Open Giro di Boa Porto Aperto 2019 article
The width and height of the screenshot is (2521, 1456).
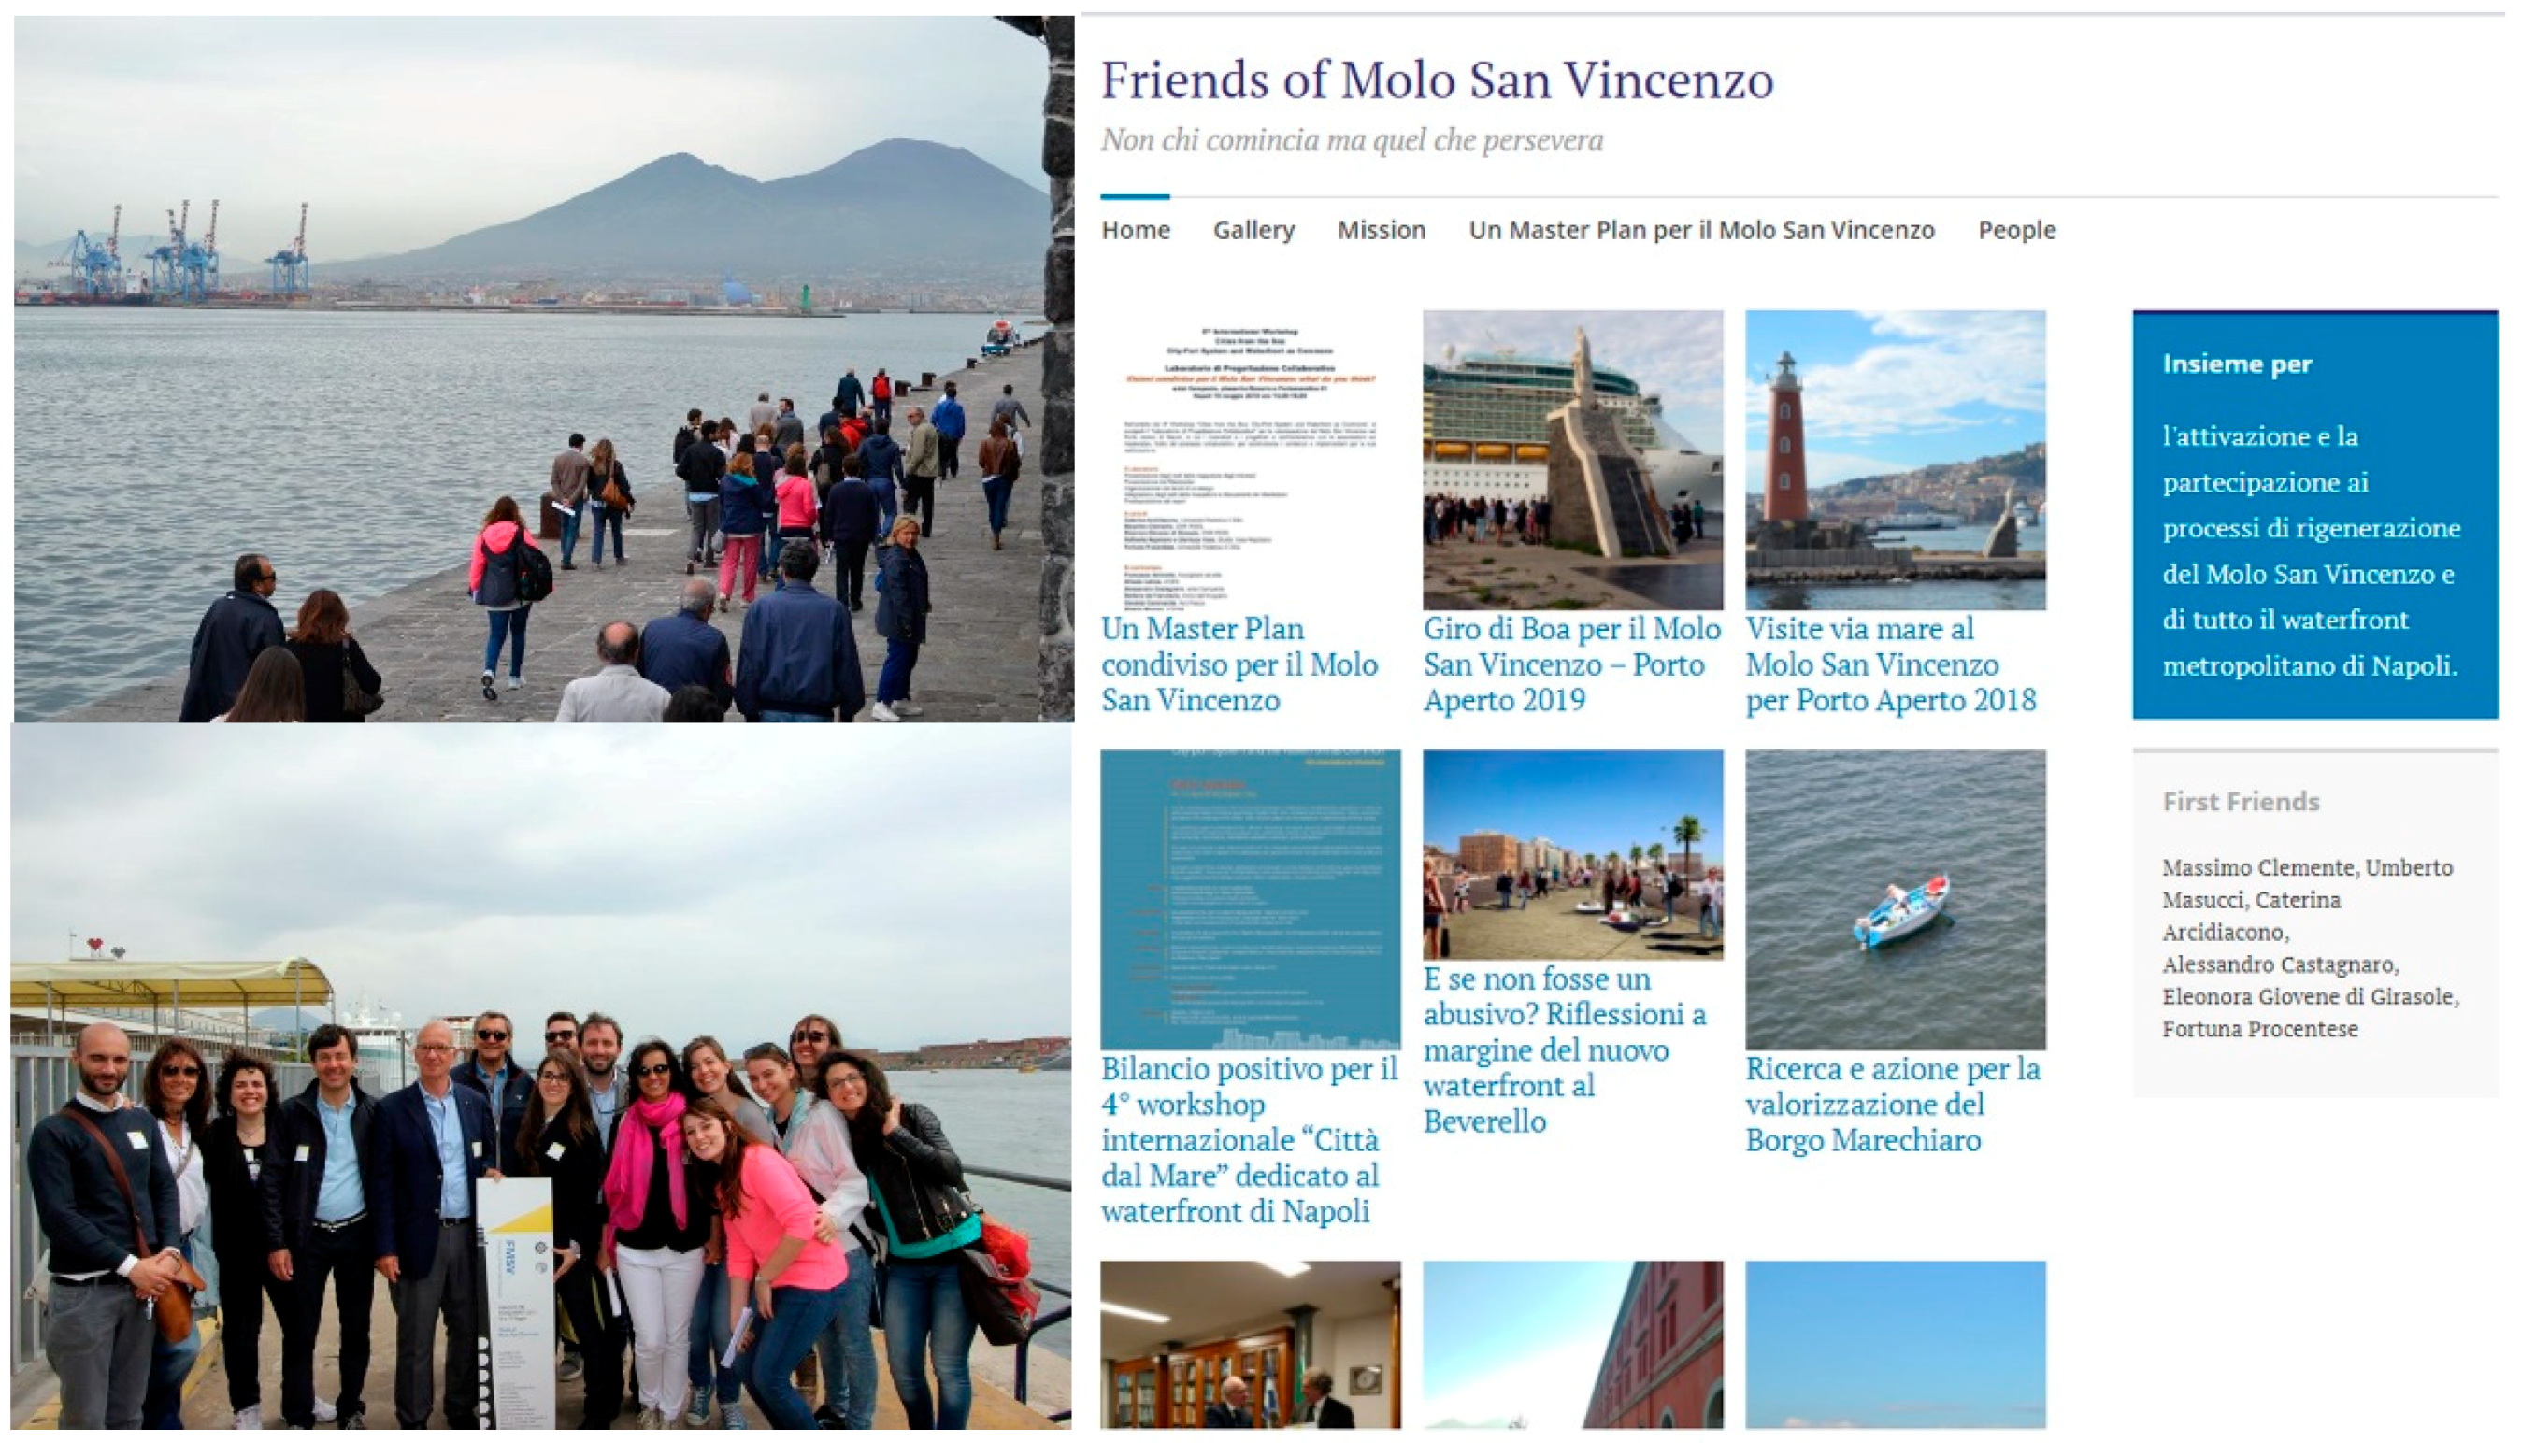point(1572,664)
